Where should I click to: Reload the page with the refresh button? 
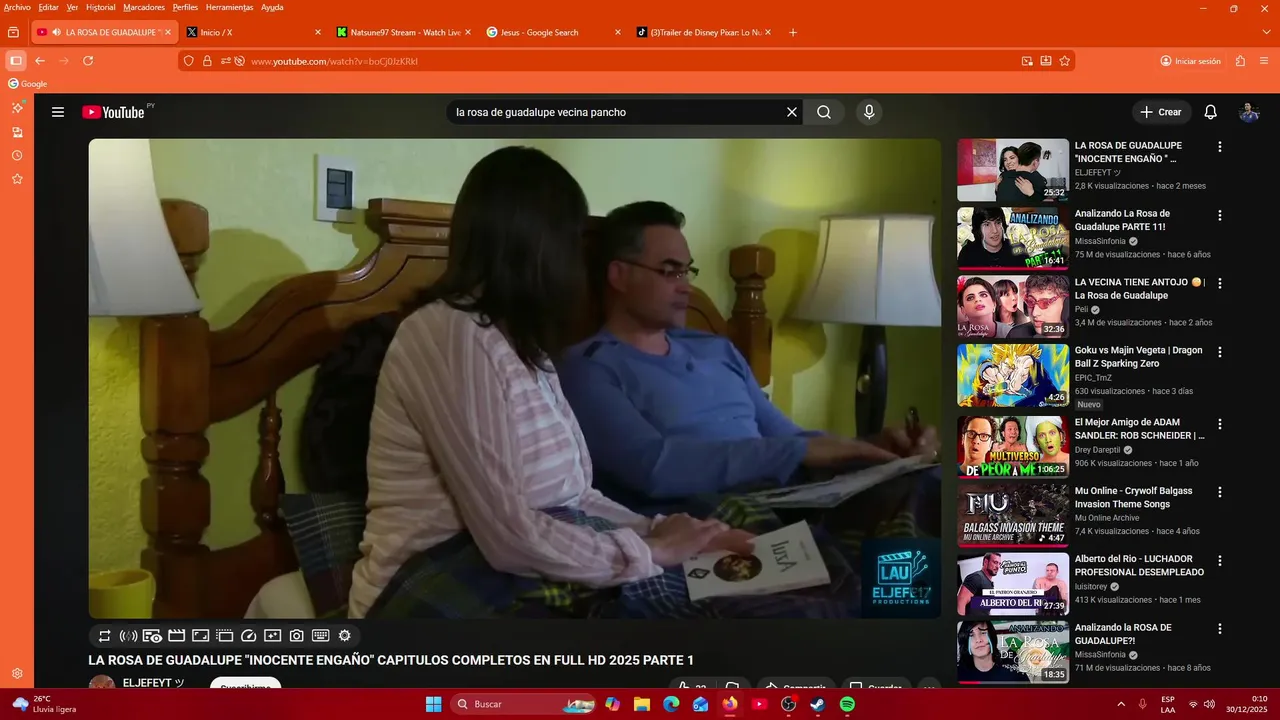pyautogui.click(x=88, y=61)
